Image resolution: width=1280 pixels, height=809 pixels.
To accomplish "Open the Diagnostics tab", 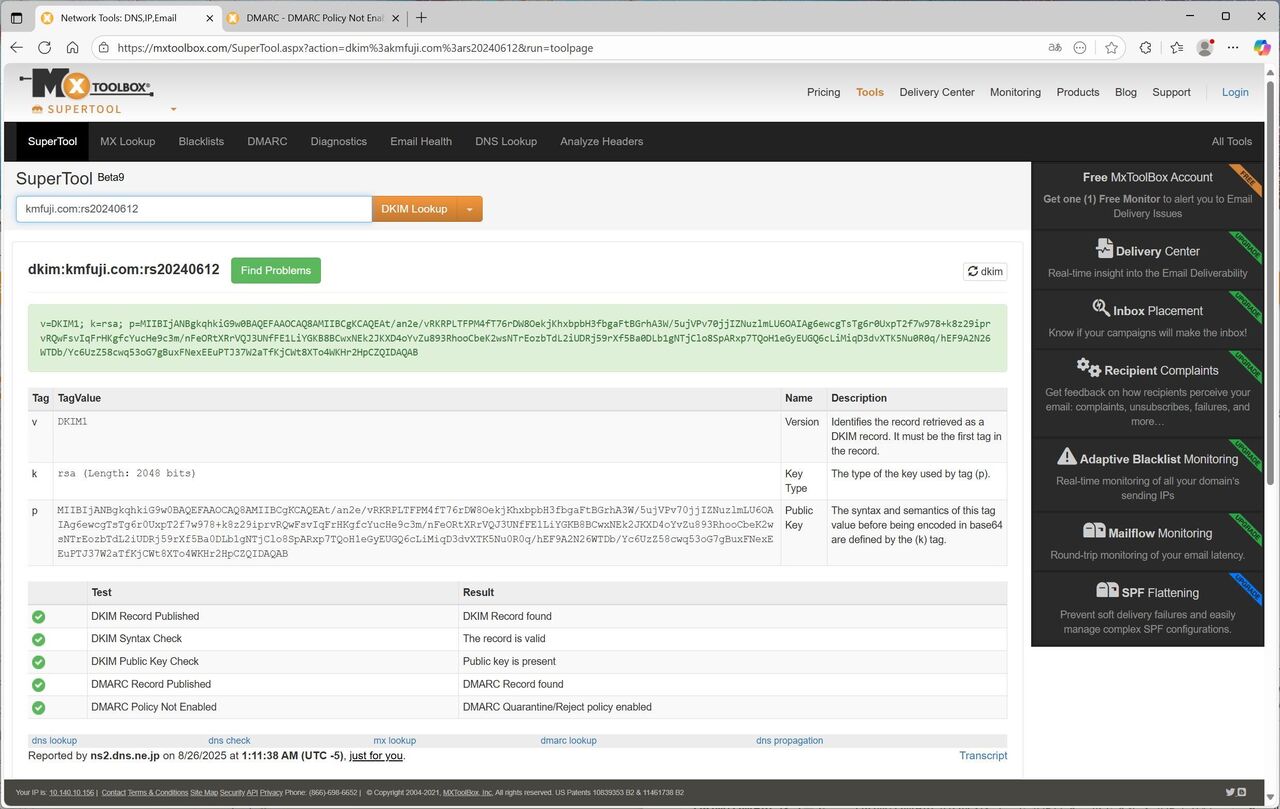I will click(x=339, y=142).
